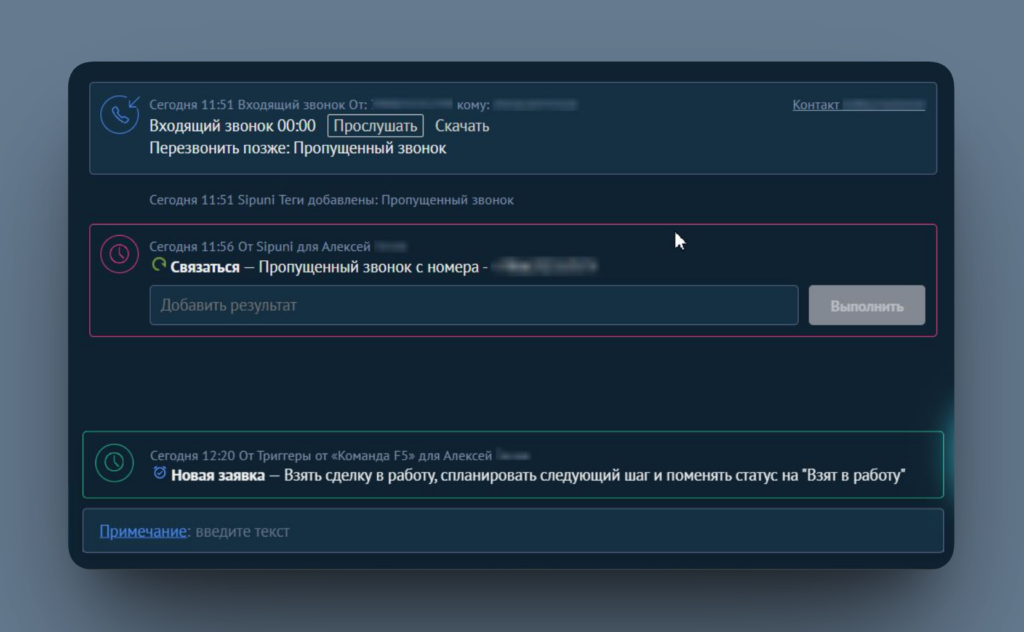Click the pink clock icon of Sipuni task
This screenshot has height=632, width=1024.
[x=119, y=254]
